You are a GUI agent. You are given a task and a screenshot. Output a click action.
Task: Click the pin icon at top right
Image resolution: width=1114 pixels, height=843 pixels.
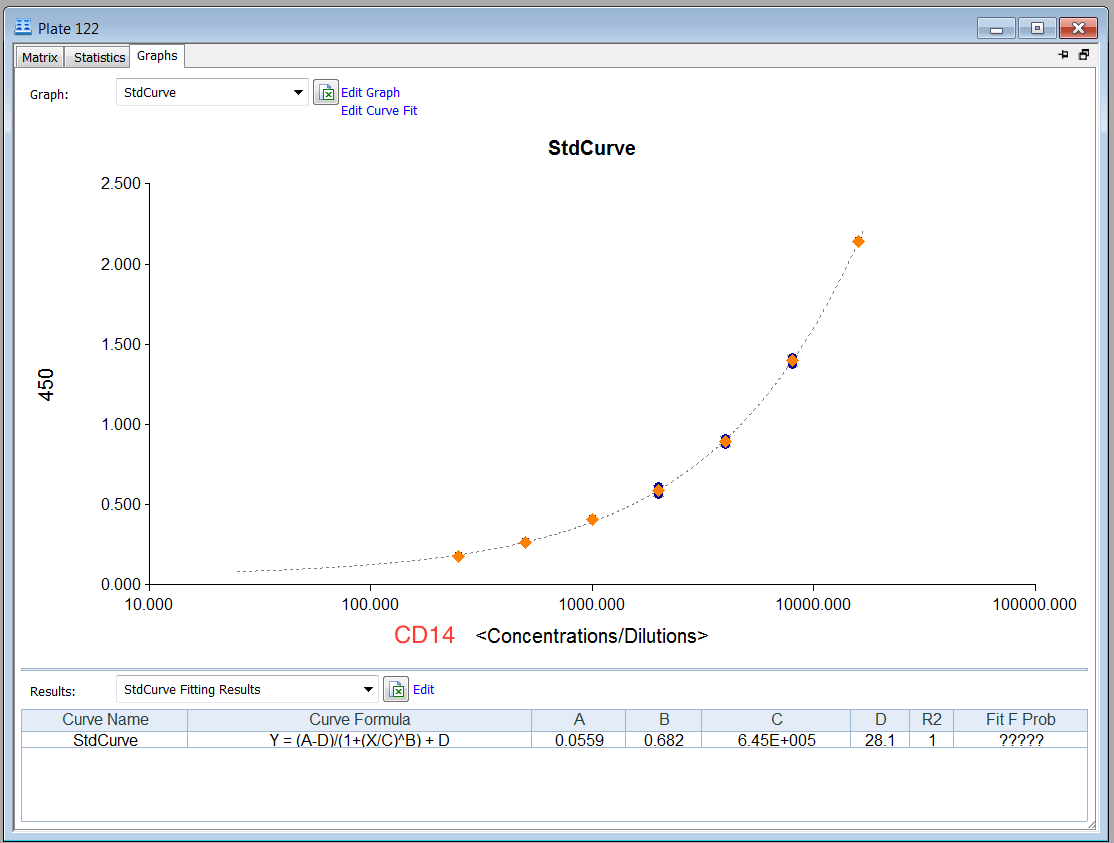pyautogui.click(x=1064, y=55)
